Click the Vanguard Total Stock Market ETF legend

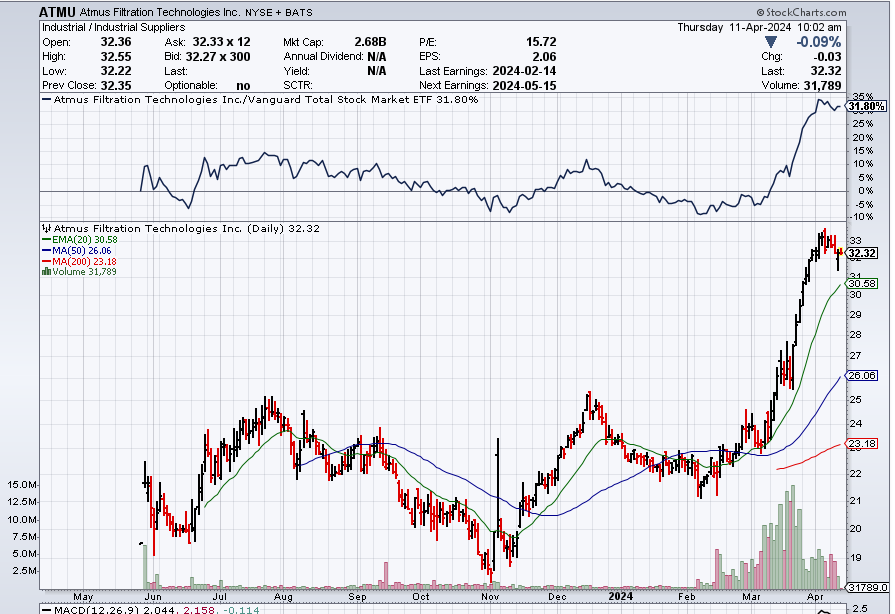point(260,99)
